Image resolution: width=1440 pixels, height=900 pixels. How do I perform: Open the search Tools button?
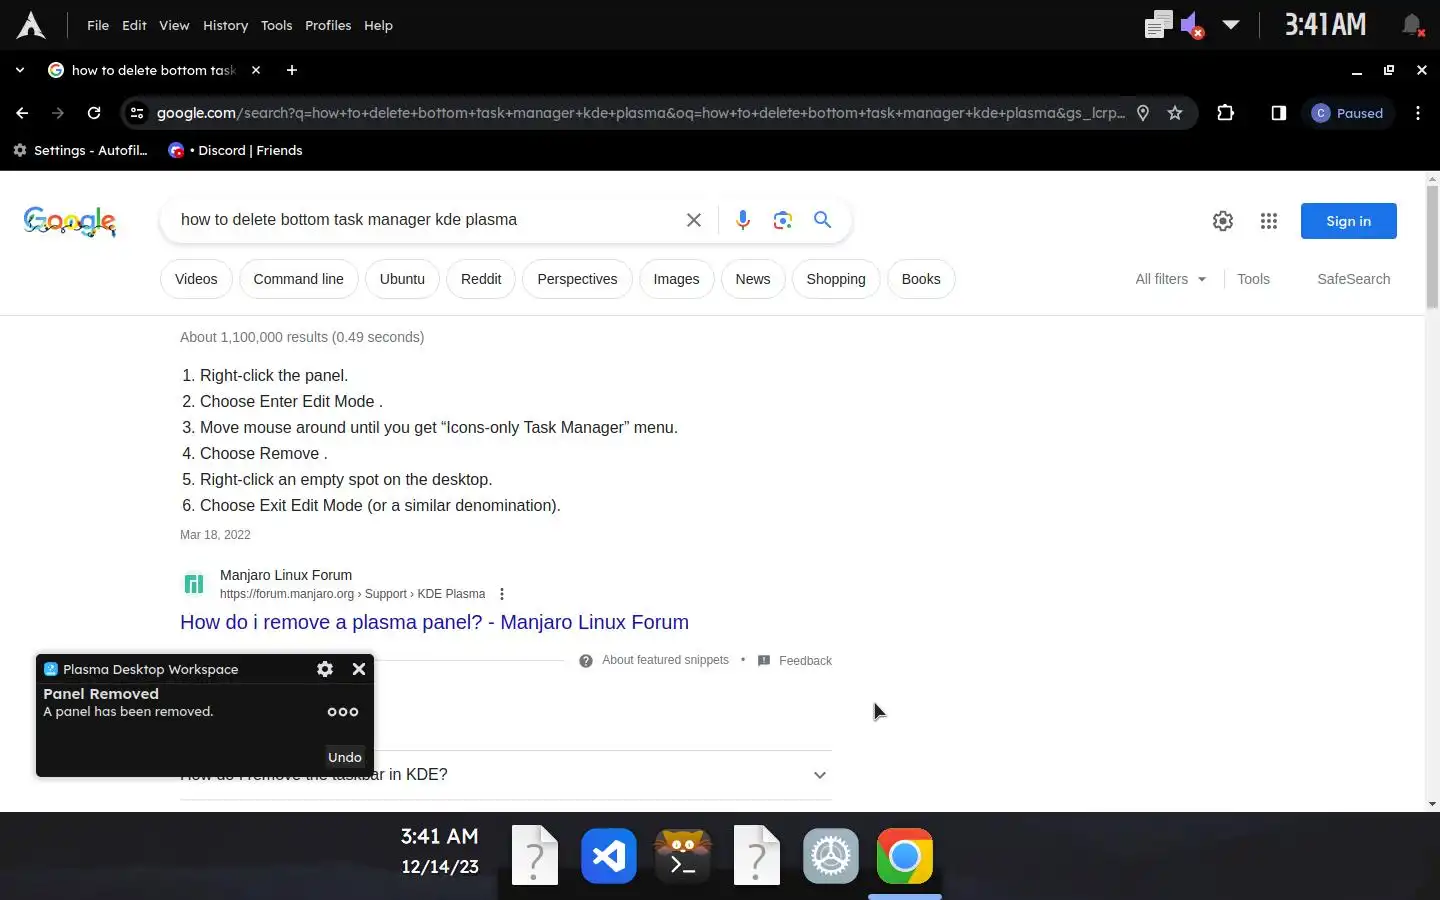pos(1253,279)
